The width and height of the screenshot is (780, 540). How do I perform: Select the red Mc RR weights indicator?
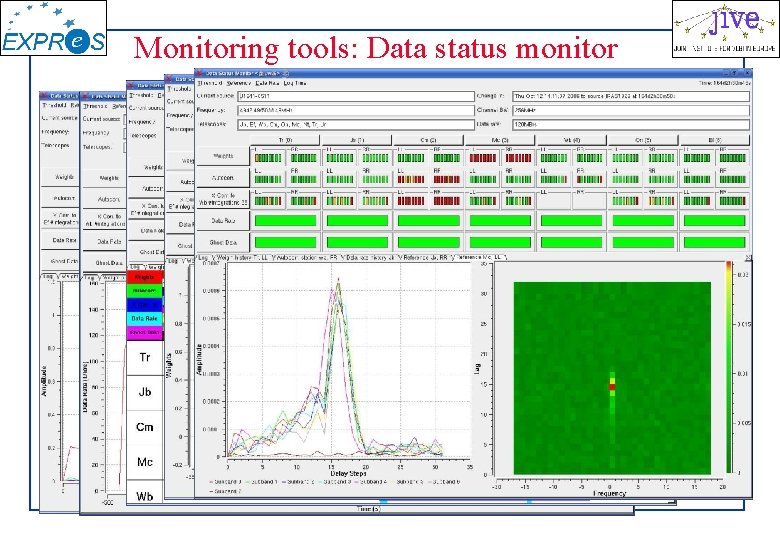coord(518,158)
